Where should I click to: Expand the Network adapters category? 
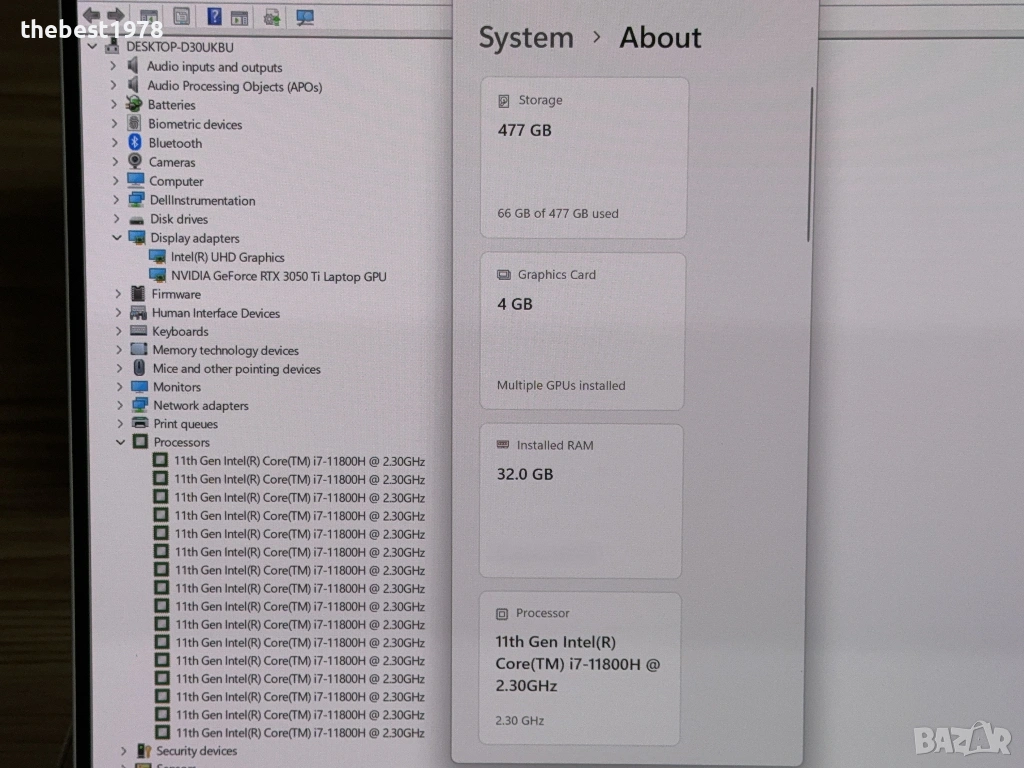pyautogui.click(x=120, y=406)
